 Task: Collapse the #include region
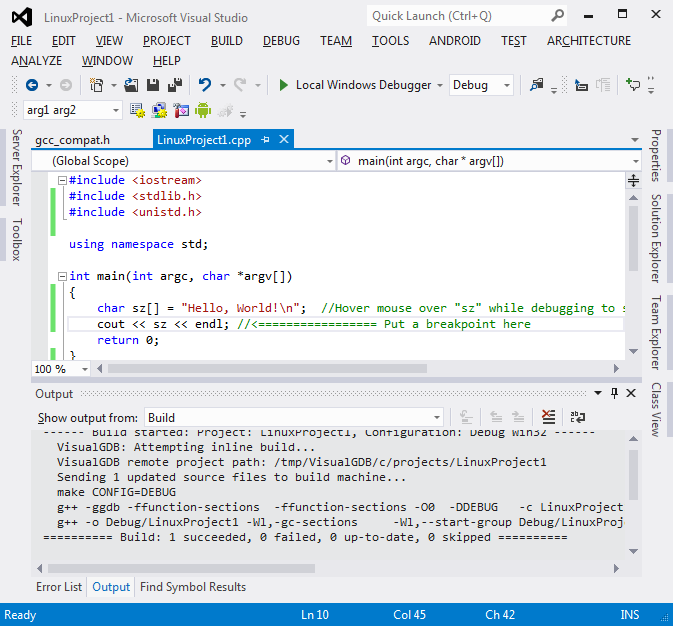62,180
